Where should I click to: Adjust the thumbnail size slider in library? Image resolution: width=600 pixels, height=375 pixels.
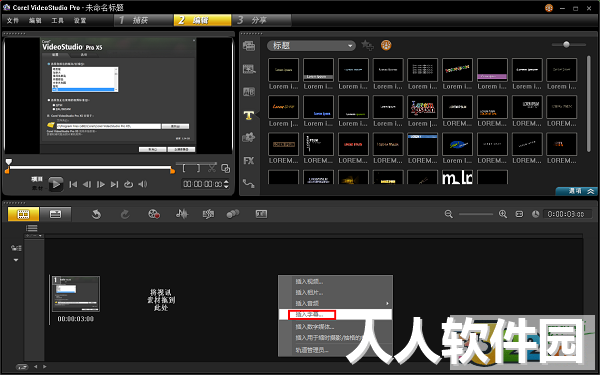pyautogui.click(x=566, y=44)
